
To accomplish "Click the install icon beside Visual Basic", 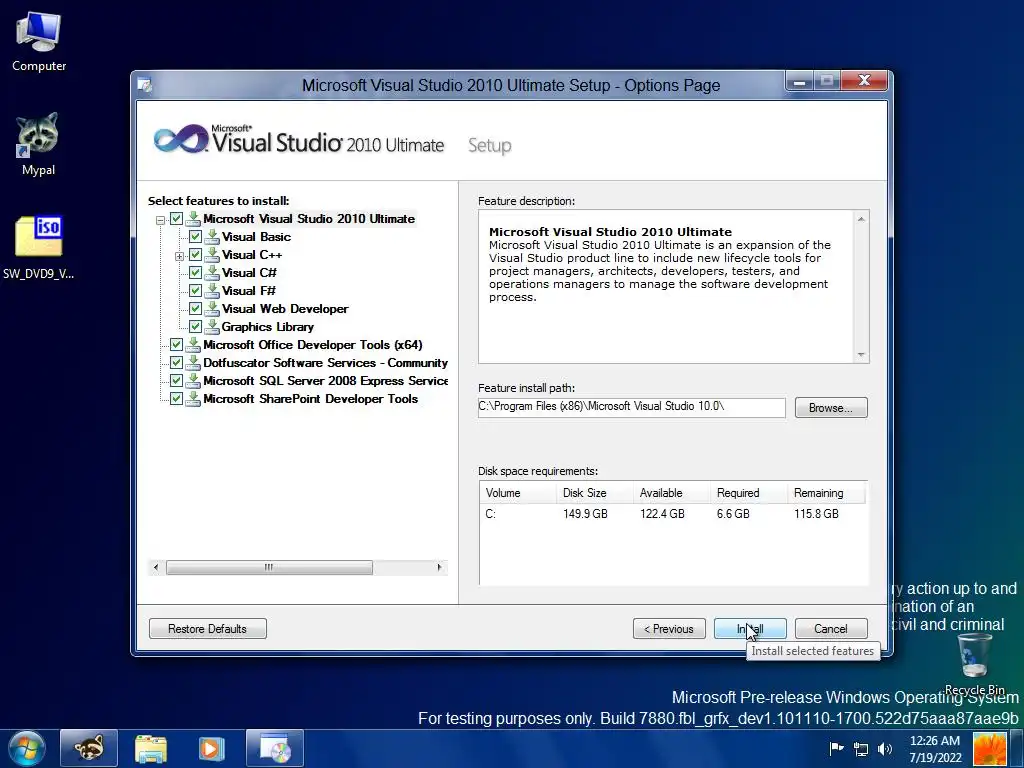I will (212, 236).
